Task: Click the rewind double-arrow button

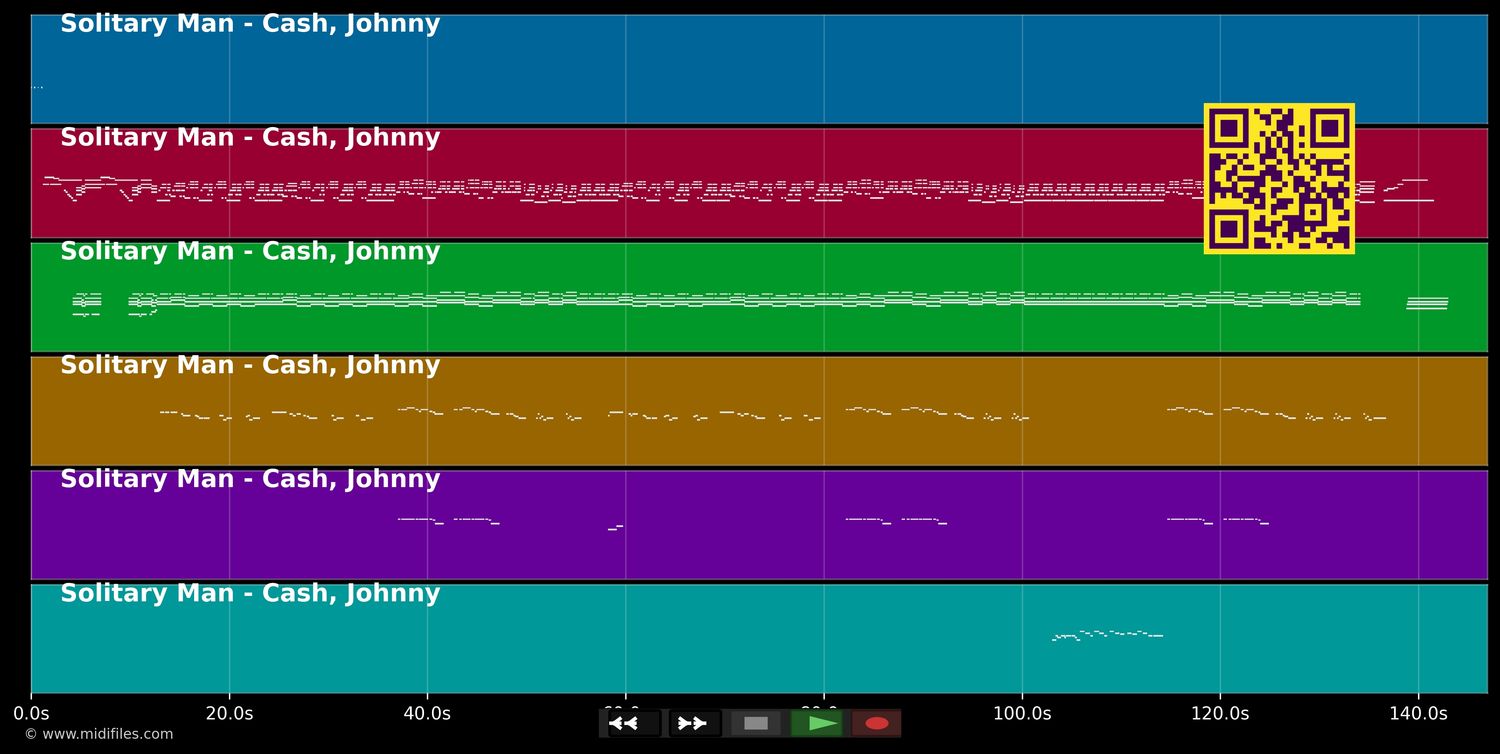Action: [x=634, y=723]
